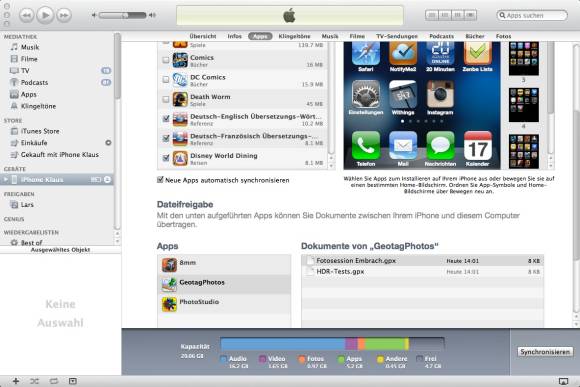The height and width of the screenshot is (387, 580).
Task: Select Einkäufe in the sidebar
Action: 34,143
